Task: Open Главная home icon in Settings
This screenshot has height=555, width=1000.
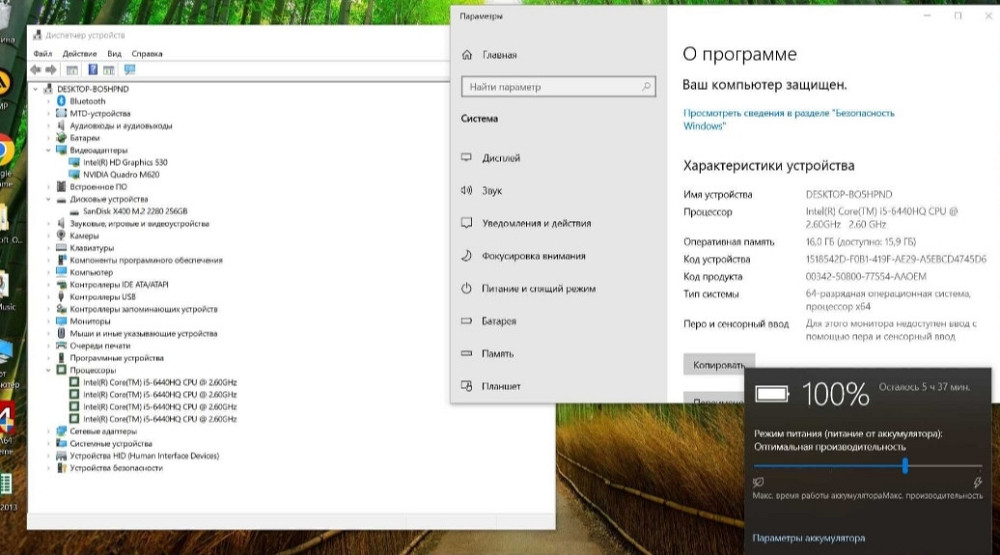Action: click(466, 55)
